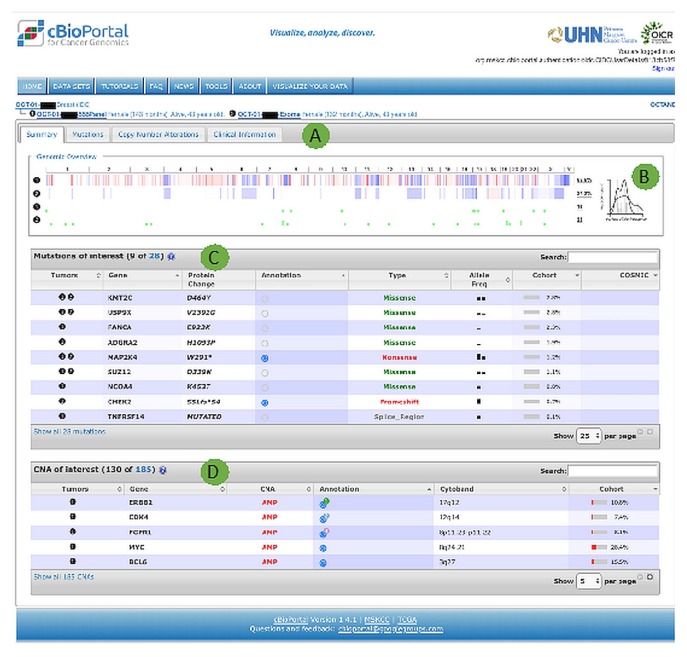Open the Clinical Information tab

tap(244, 134)
